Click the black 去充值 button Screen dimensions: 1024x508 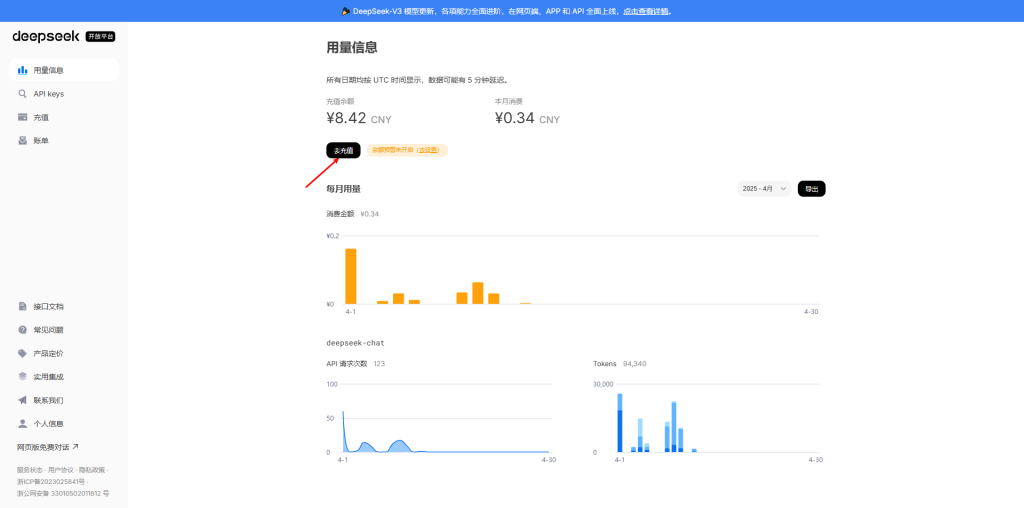344,150
